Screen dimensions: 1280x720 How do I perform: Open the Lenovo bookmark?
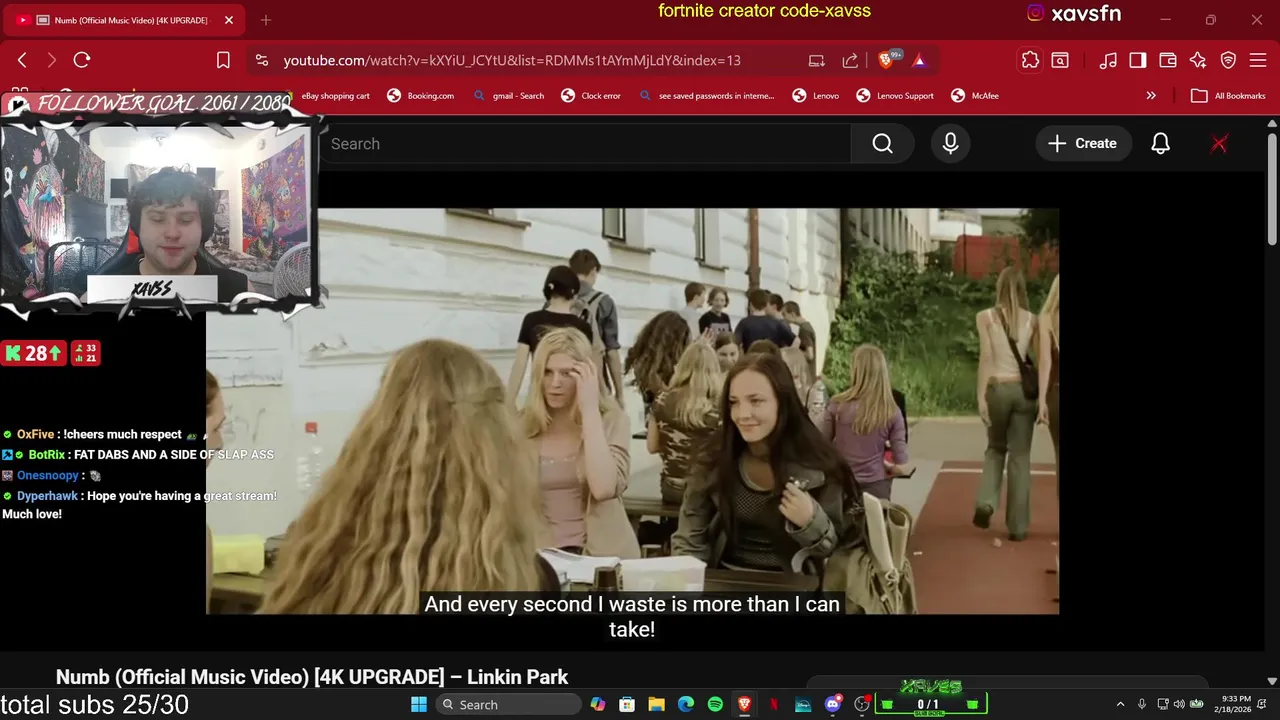(x=816, y=96)
